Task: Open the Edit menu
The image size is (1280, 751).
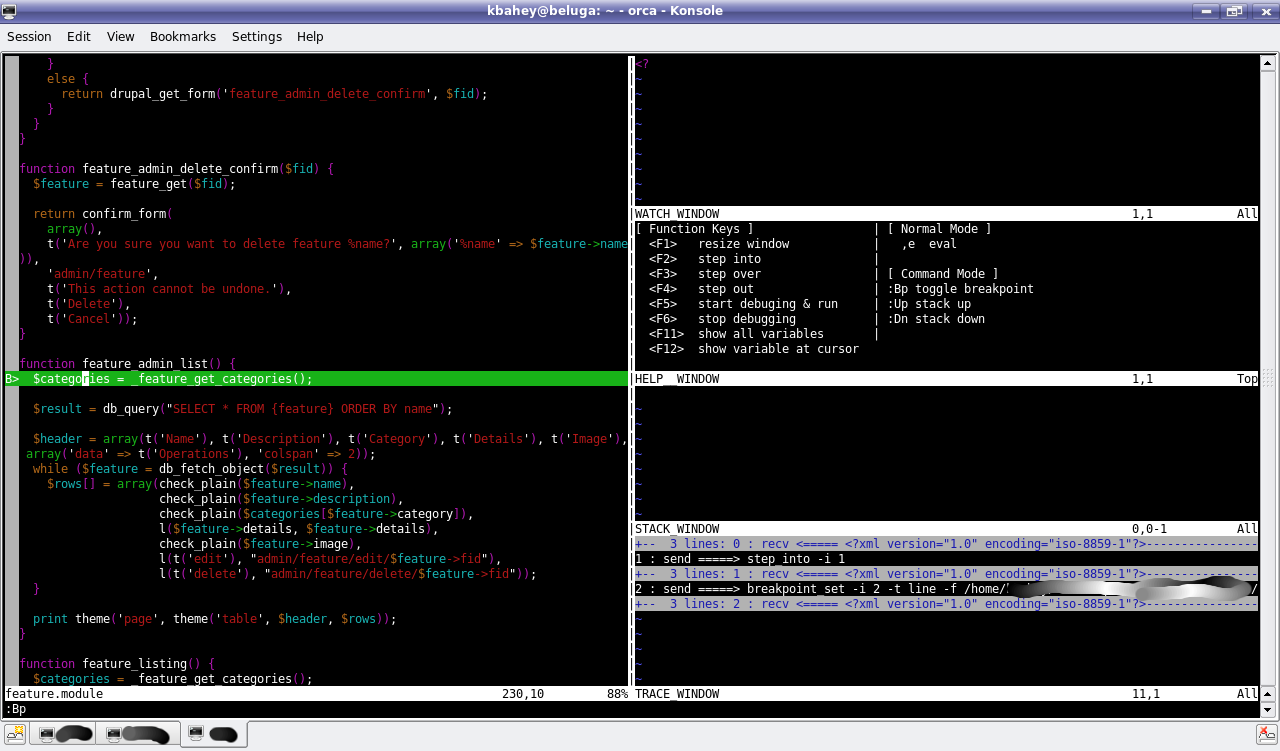Action: click(79, 36)
